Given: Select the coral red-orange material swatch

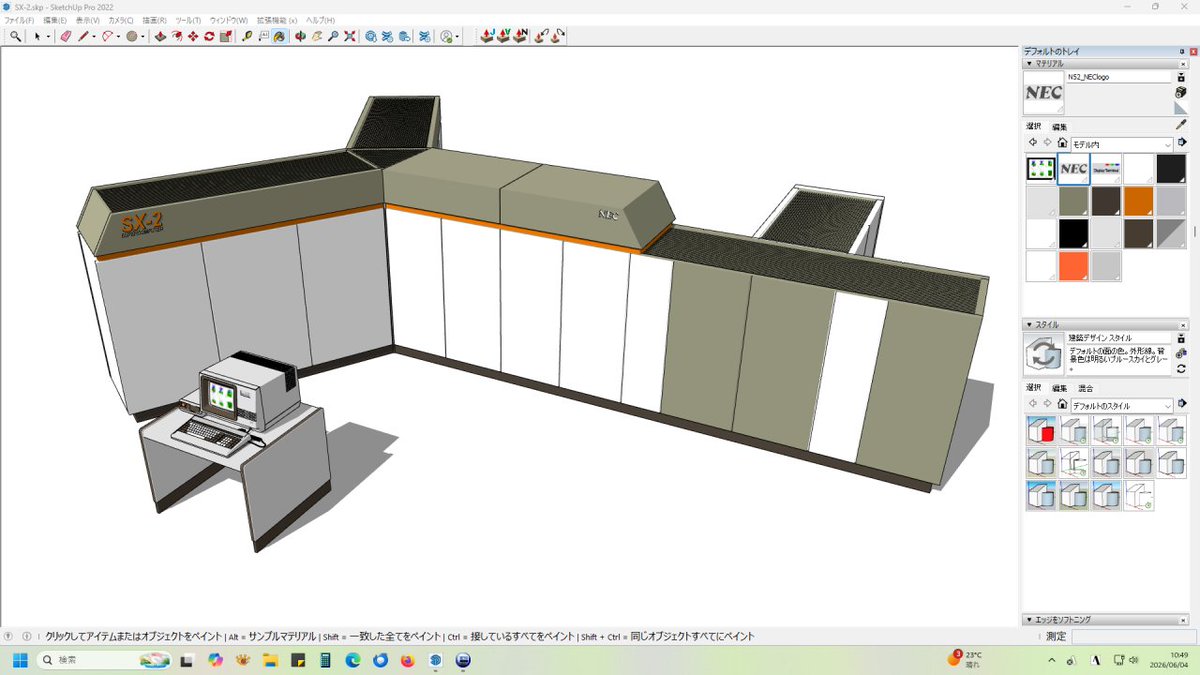Looking at the screenshot, I should click(x=1073, y=265).
